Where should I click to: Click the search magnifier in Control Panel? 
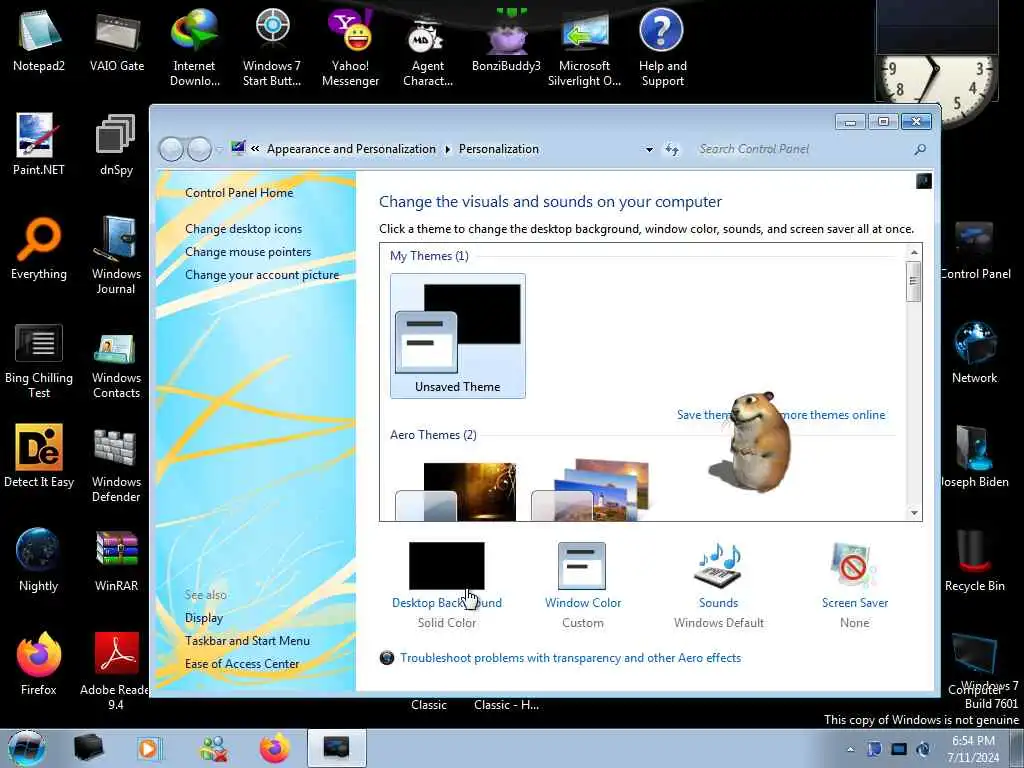(x=920, y=150)
